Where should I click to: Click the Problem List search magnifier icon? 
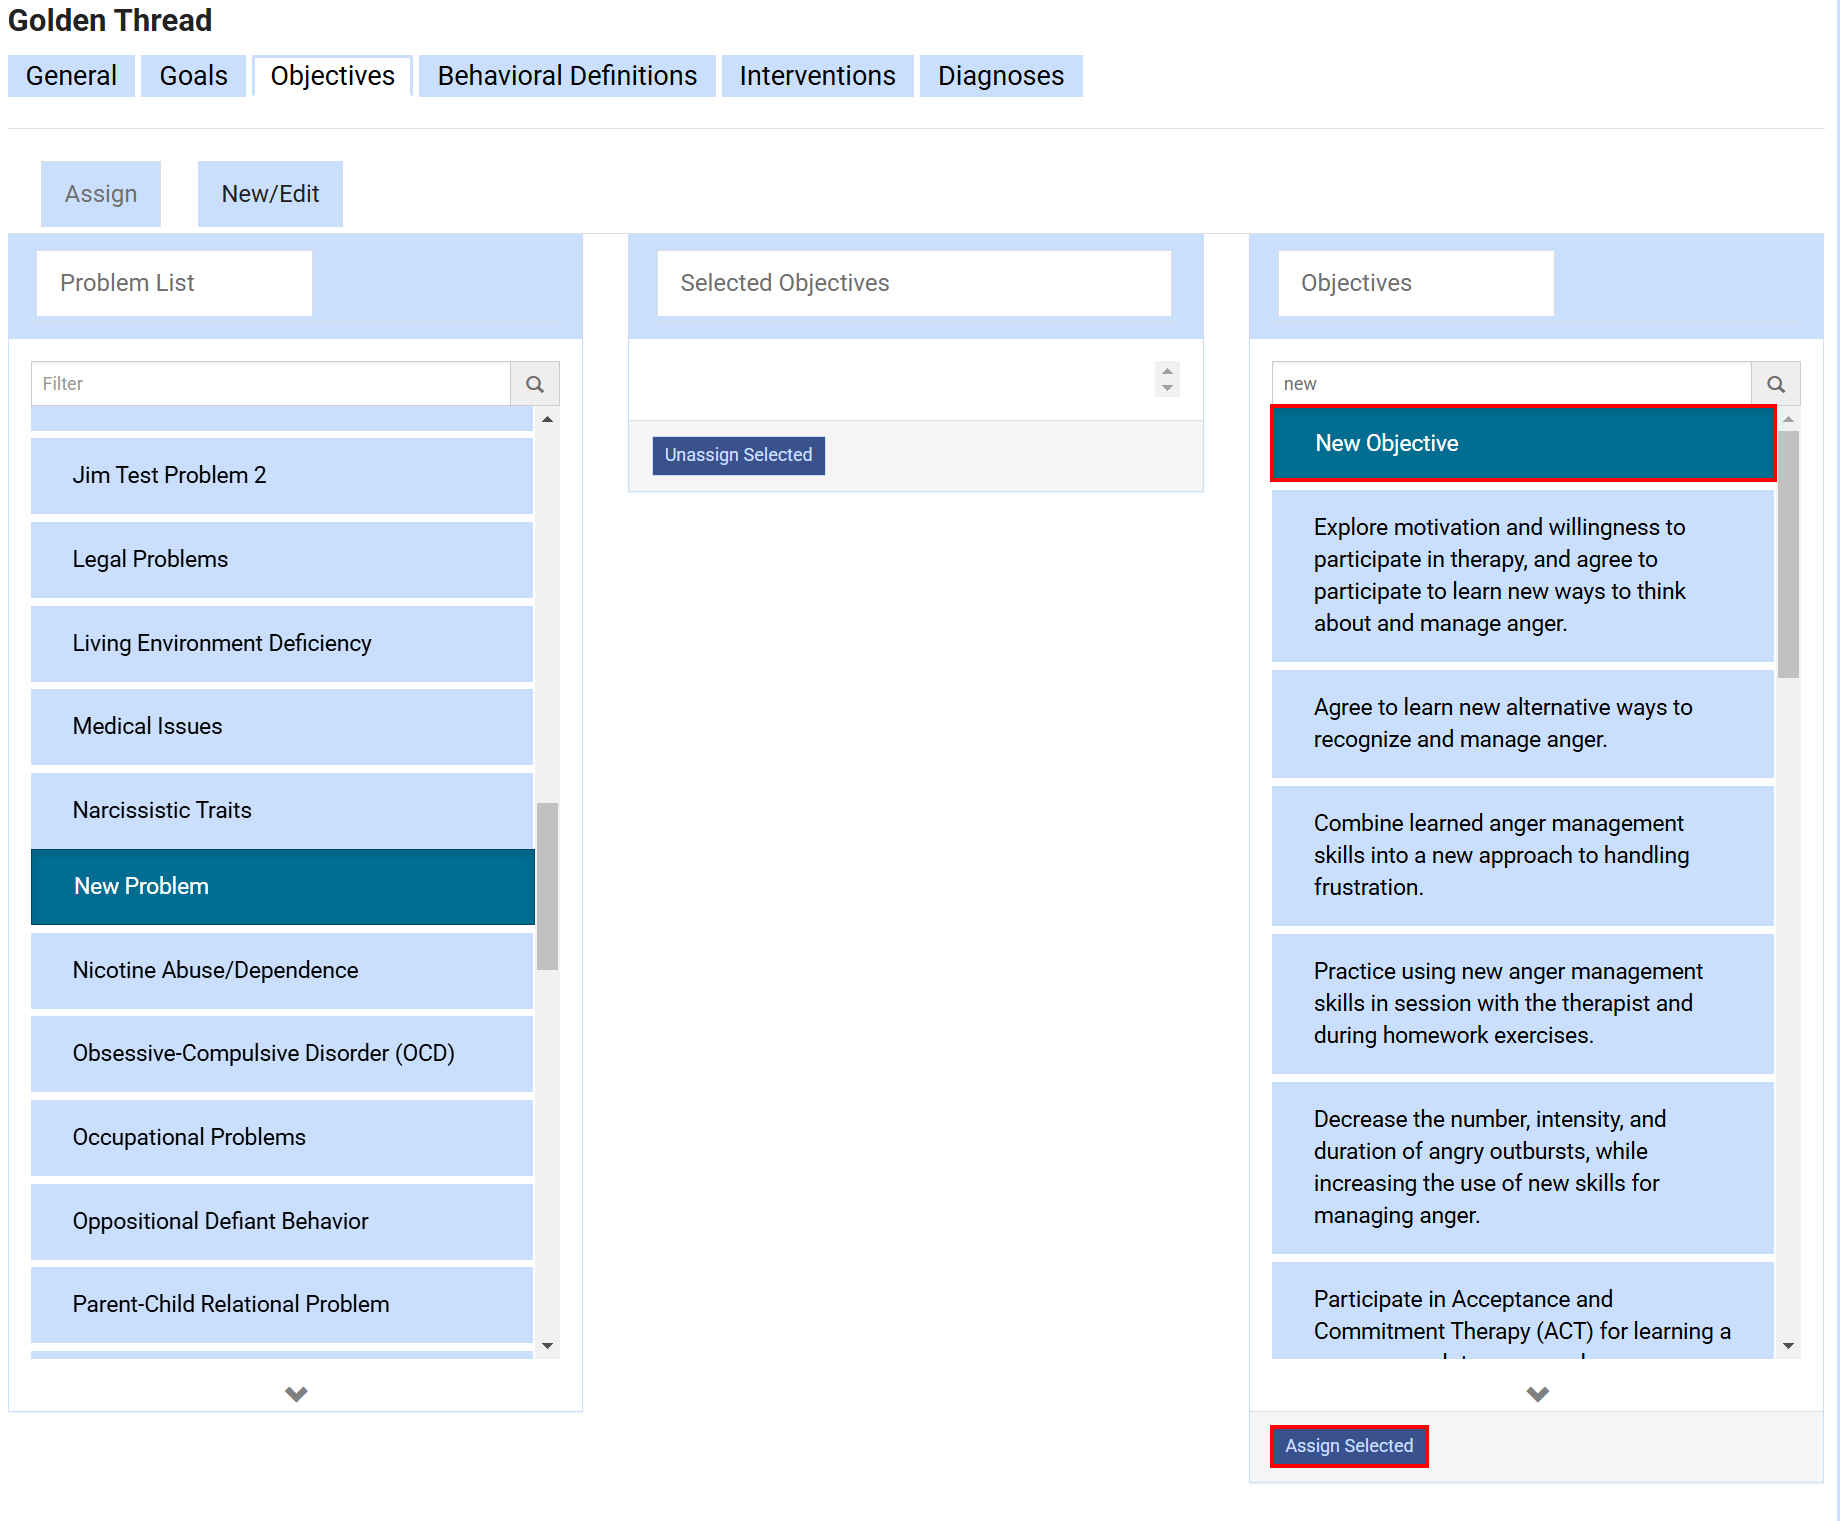[x=535, y=384]
